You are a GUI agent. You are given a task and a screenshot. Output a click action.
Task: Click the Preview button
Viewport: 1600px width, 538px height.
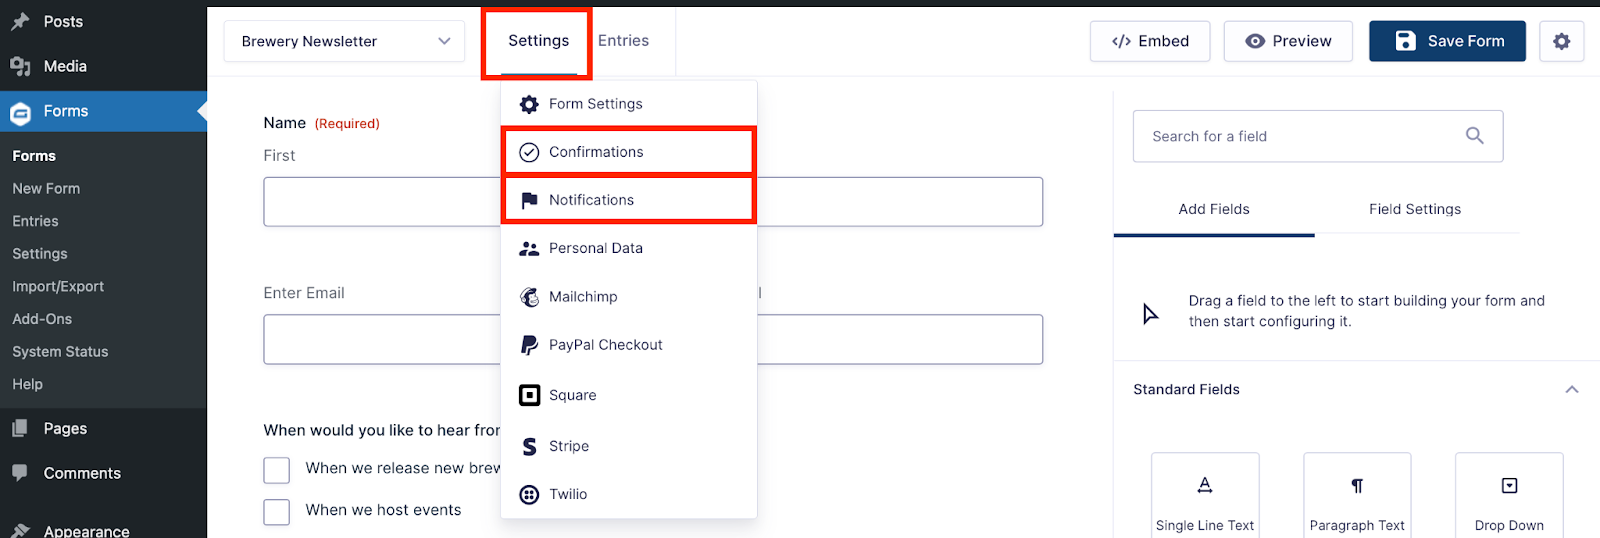tap(1288, 41)
